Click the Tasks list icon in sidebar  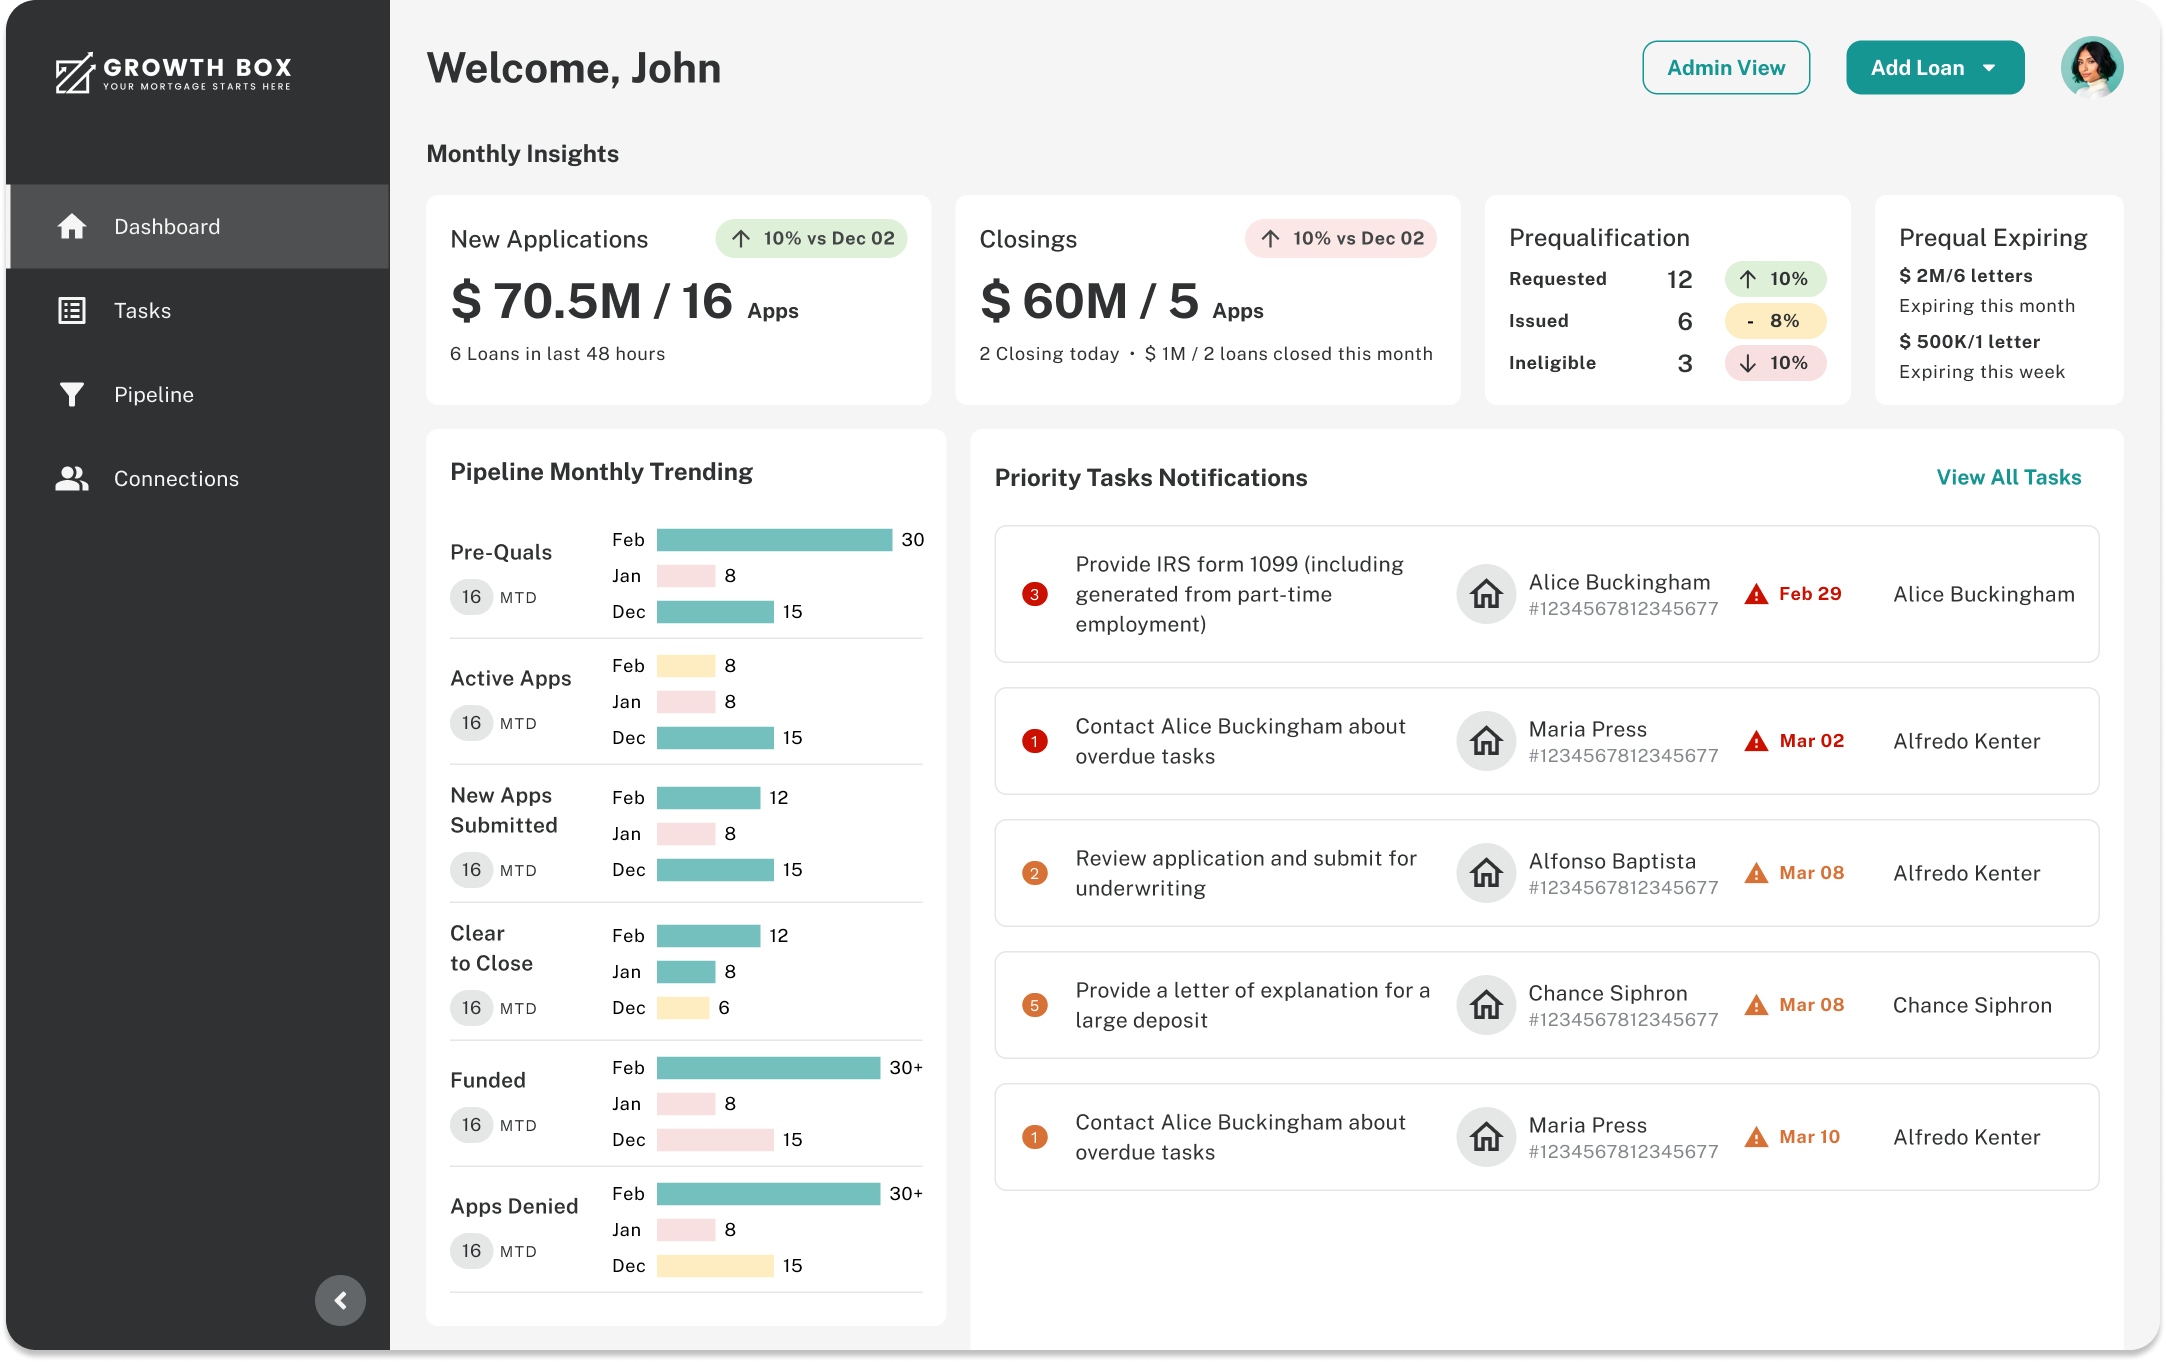(x=72, y=311)
